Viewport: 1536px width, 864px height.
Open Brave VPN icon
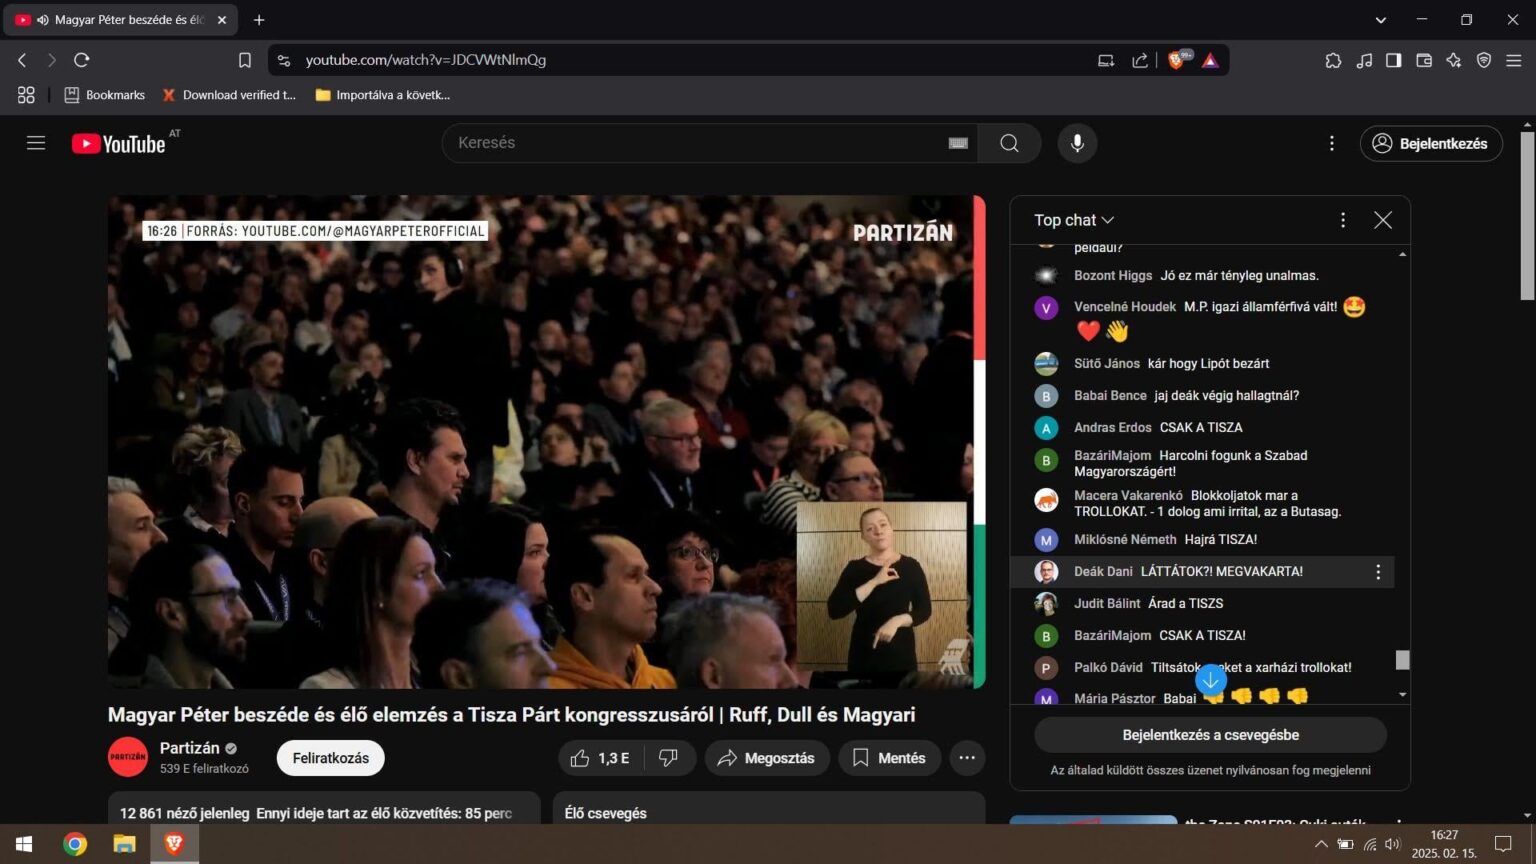coord(1484,60)
